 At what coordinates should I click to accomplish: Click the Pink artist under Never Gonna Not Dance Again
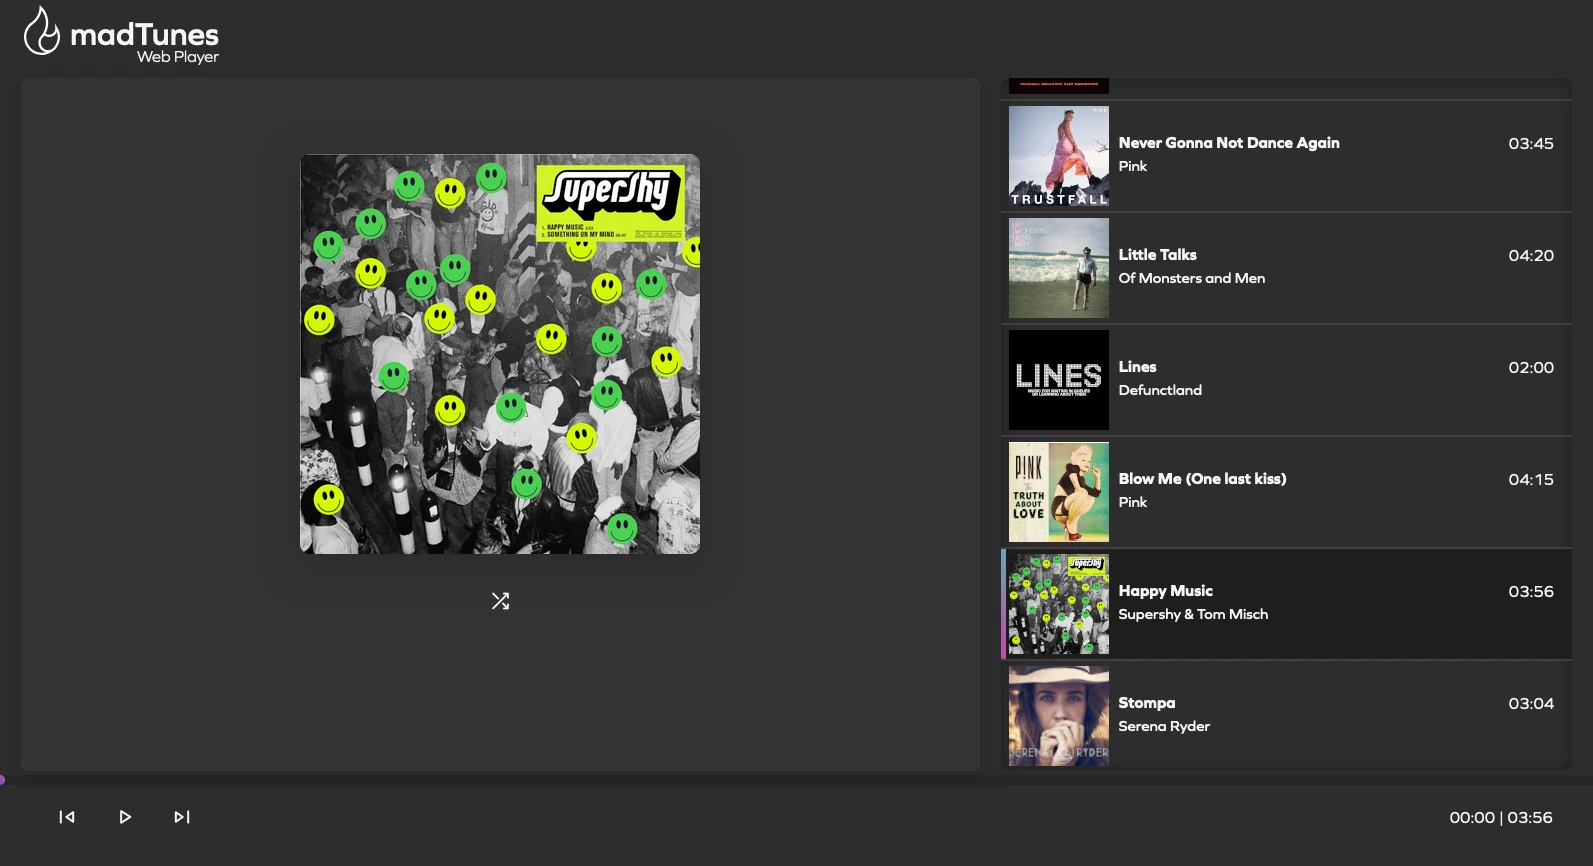[1133, 166]
